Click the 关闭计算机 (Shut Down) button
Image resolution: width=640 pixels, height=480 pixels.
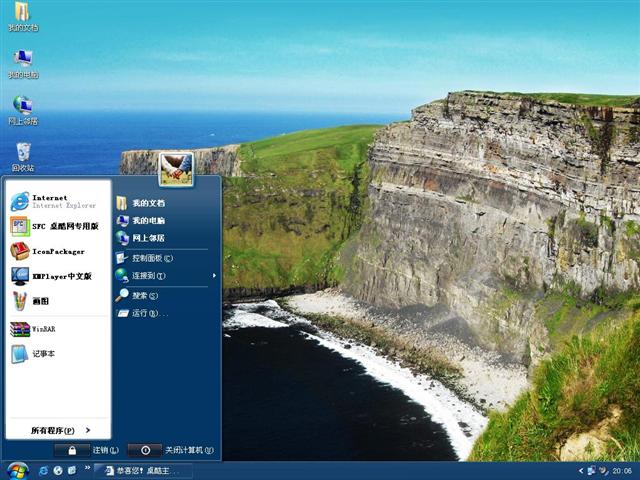(x=172, y=450)
